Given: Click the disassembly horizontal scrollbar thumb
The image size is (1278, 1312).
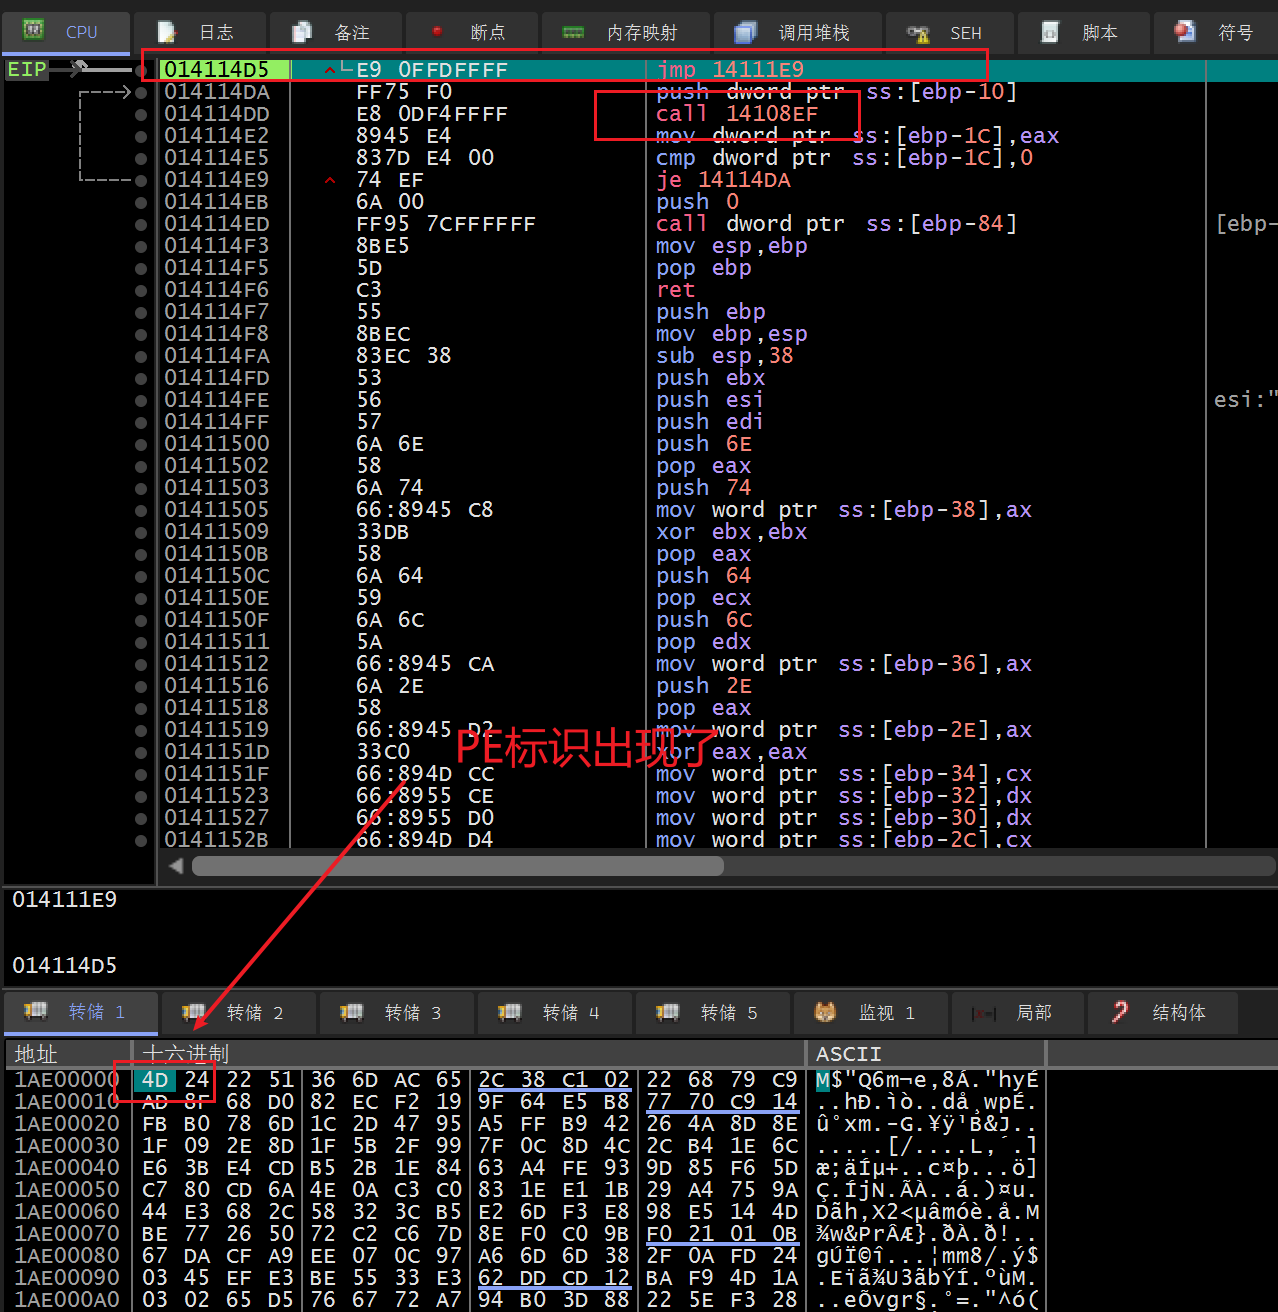Looking at the screenshot, I should 457,865.
